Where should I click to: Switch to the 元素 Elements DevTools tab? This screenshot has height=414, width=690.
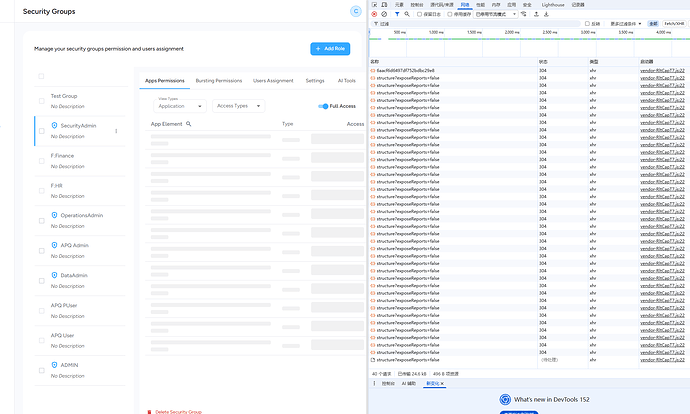tap(399, 5)
